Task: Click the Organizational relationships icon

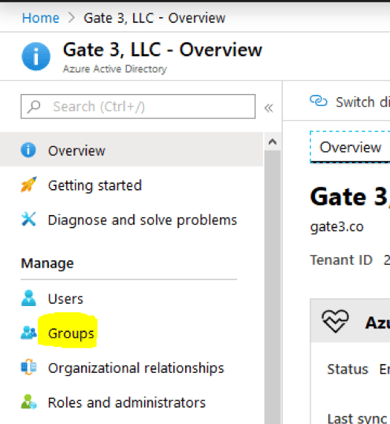Action: pyautogui.click(x=29, y=367)
